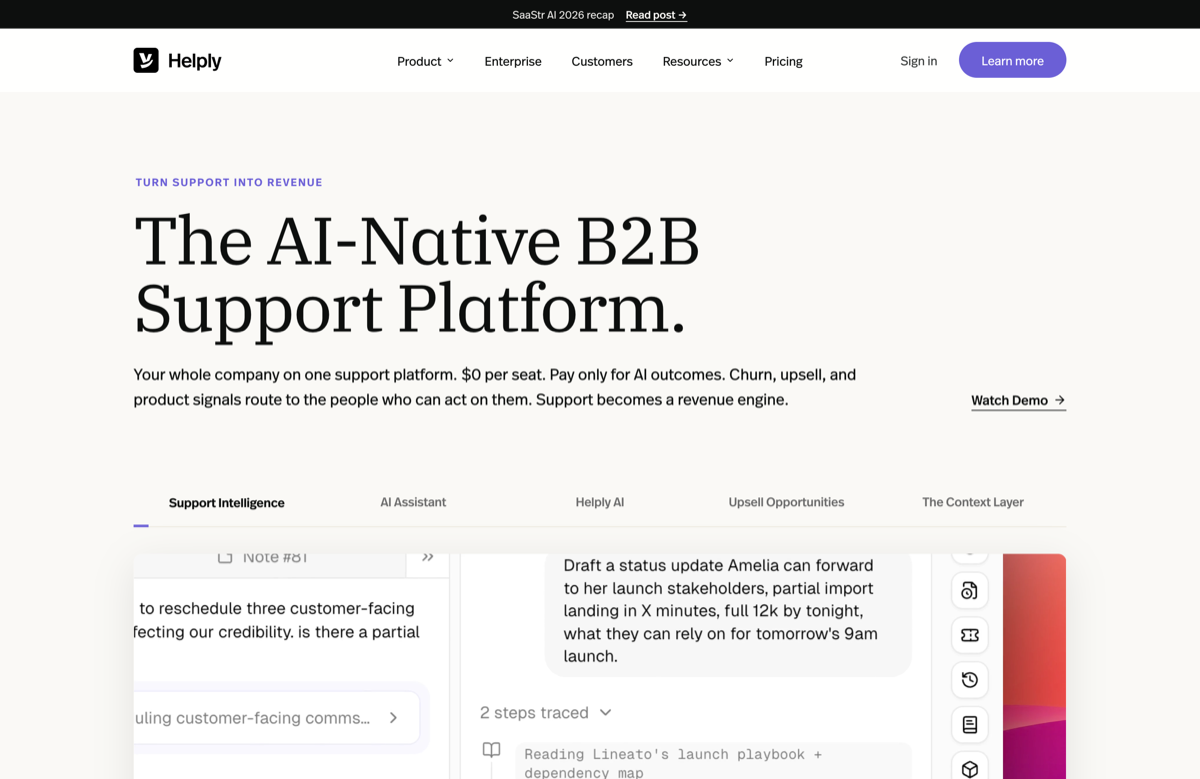Image resolution: width=1200 pixels, height=779 pixels.
Task: Click the Helply wordmark
Action: tap(195, 61)
